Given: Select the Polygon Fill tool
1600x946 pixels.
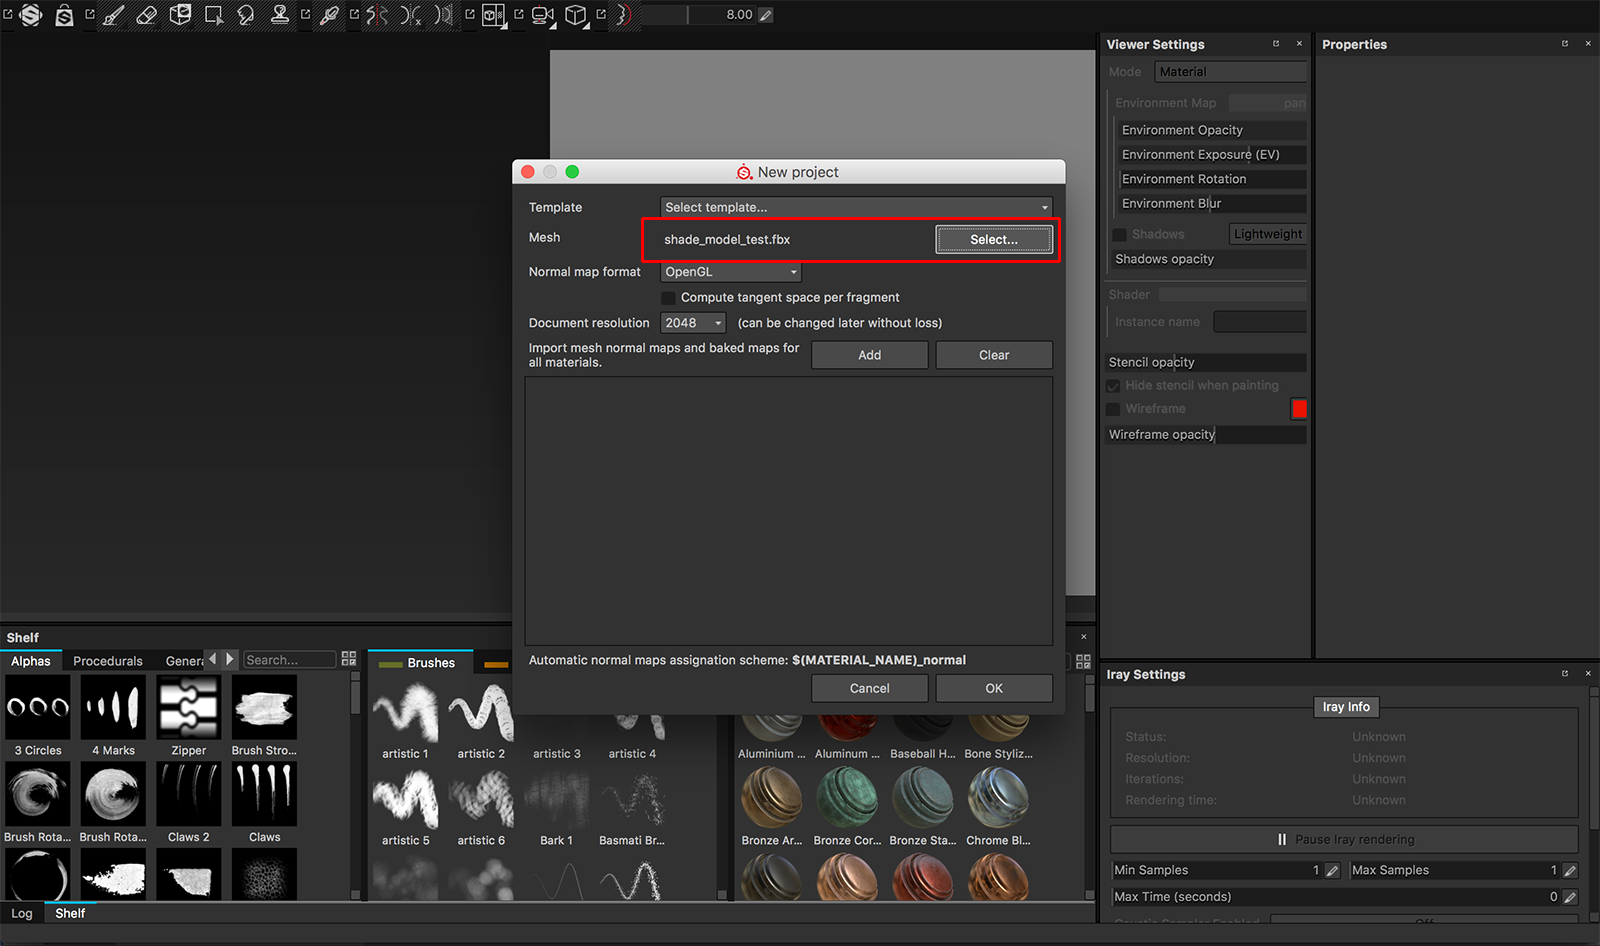Looking at the screenshot, I should [212, 15].
